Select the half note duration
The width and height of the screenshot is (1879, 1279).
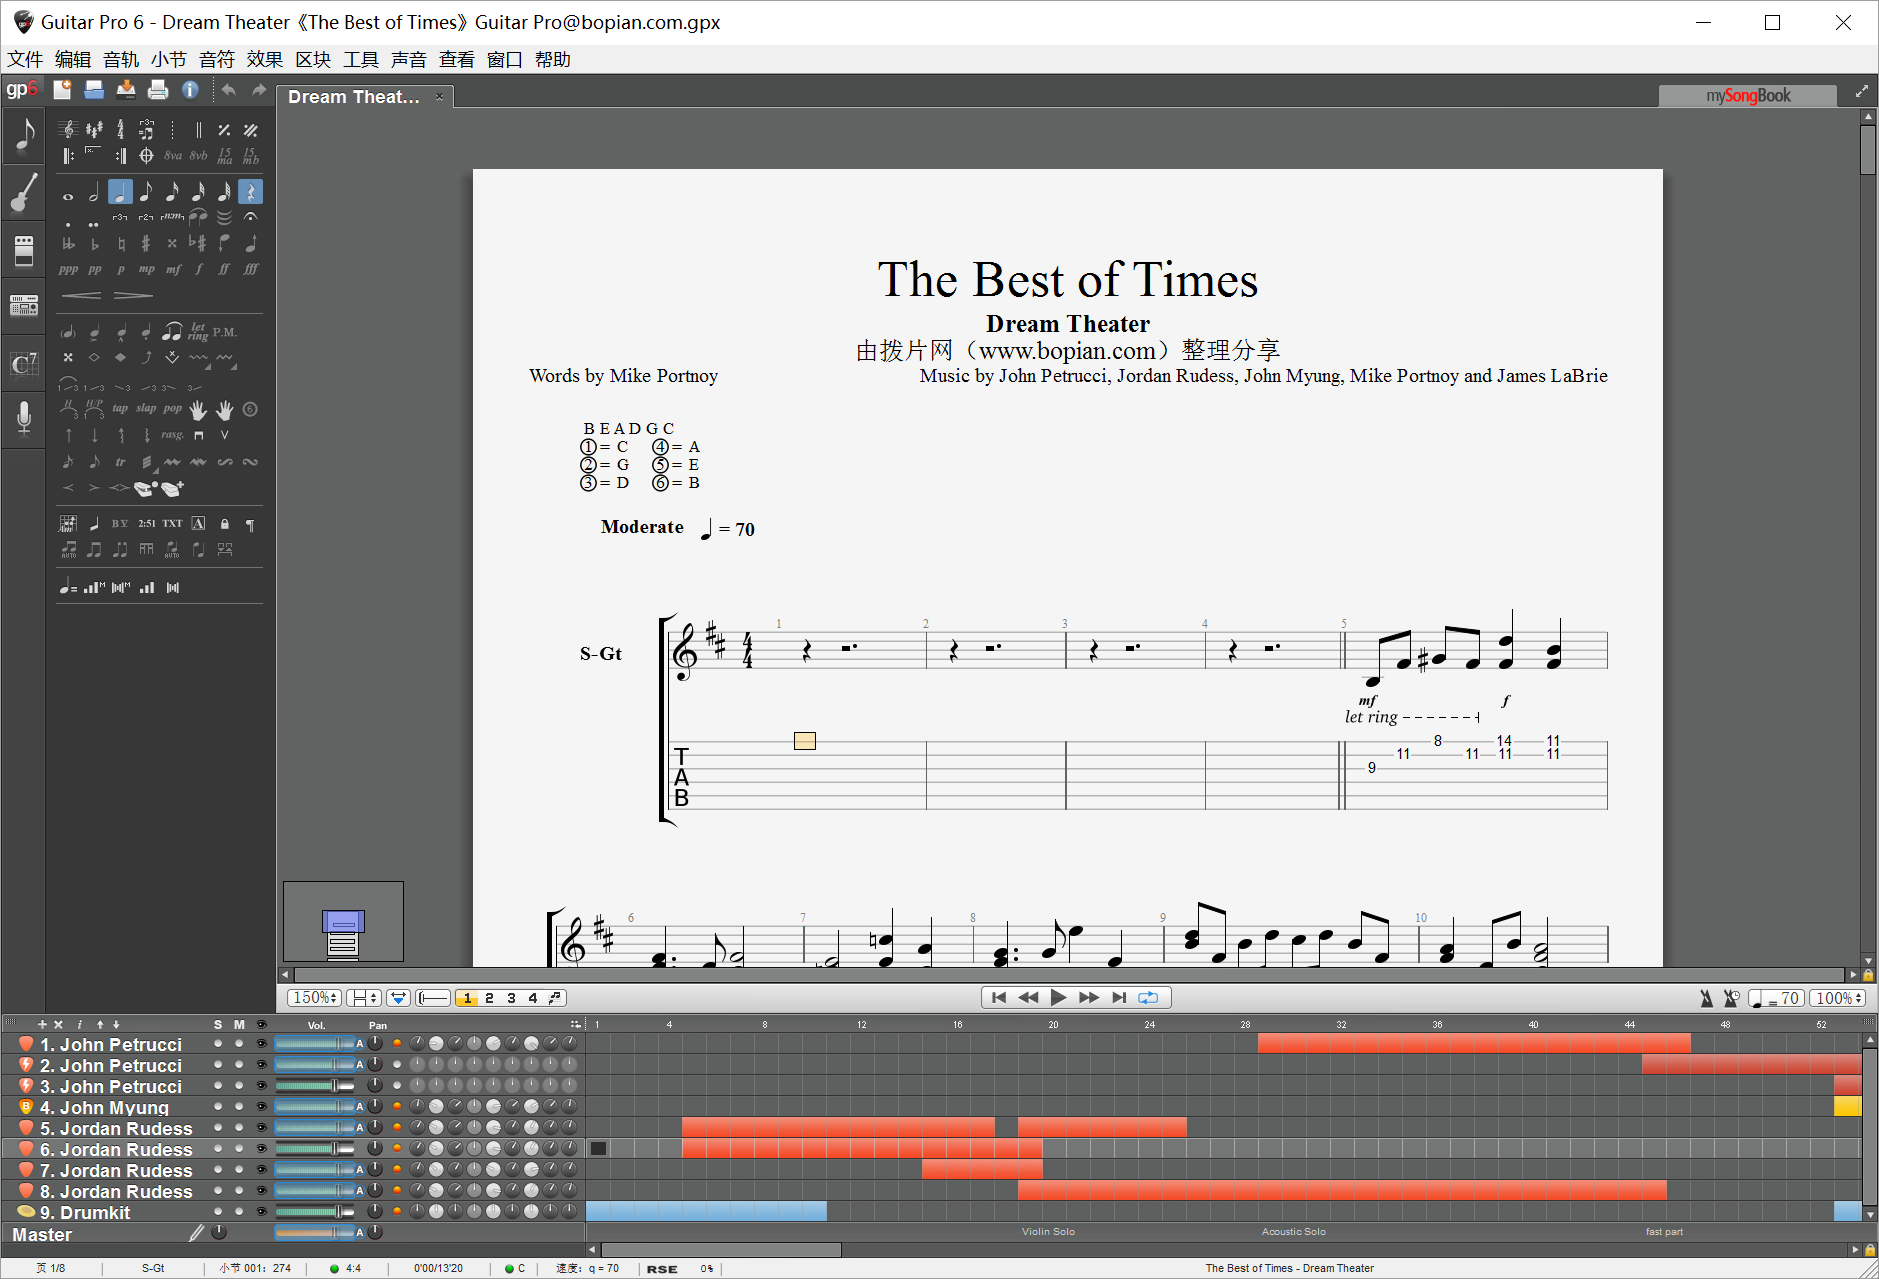[x=94, y=193]
